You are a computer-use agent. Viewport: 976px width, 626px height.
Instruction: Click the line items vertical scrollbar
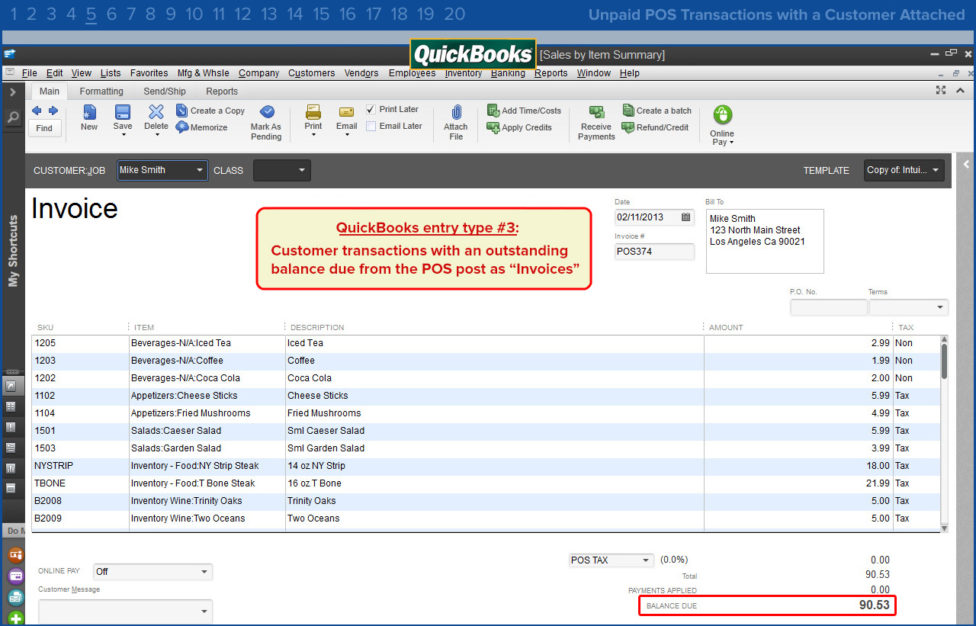(x=944, y=361)
